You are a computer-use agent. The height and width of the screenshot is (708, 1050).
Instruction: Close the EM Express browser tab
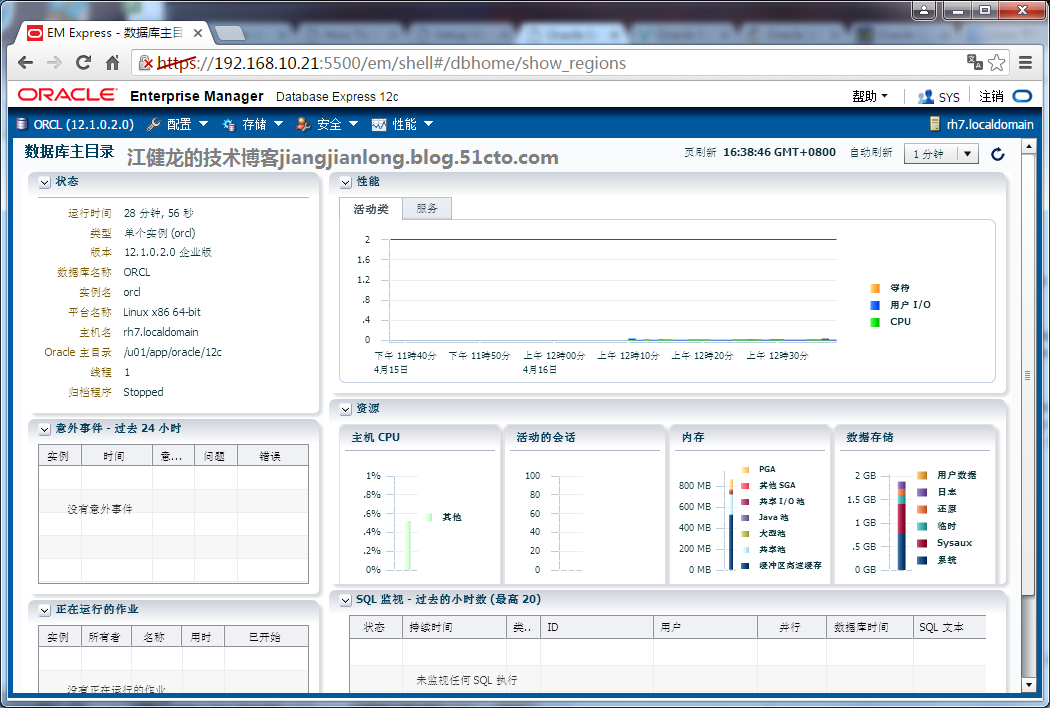point(198,33)
